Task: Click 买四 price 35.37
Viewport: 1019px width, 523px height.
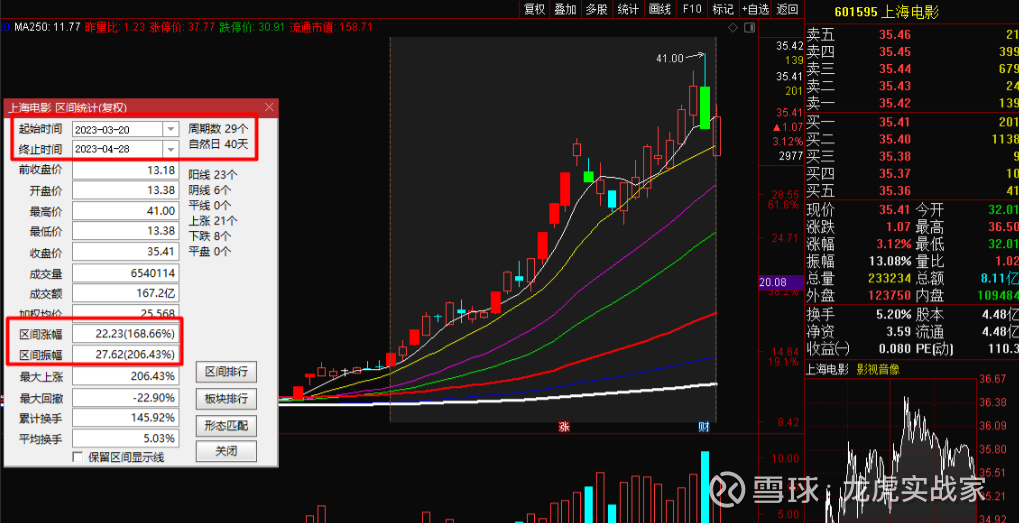Action: [895, 173]
